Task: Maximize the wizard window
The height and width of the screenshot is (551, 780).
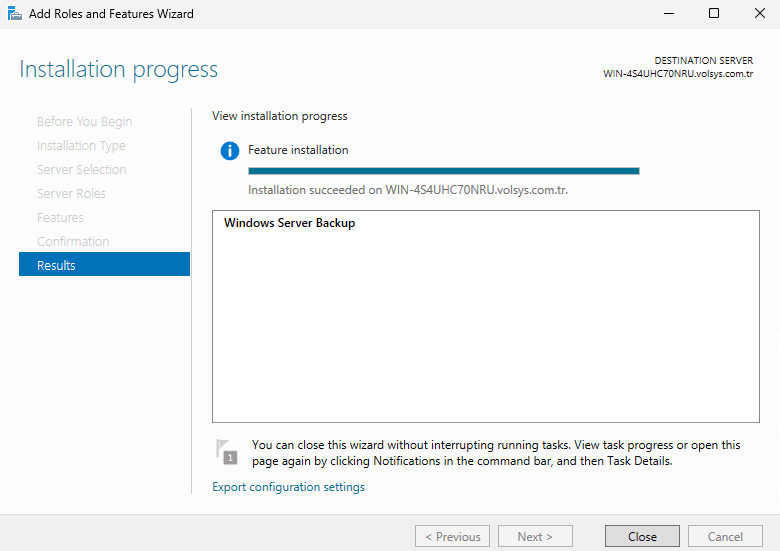Action: (713, 14)
